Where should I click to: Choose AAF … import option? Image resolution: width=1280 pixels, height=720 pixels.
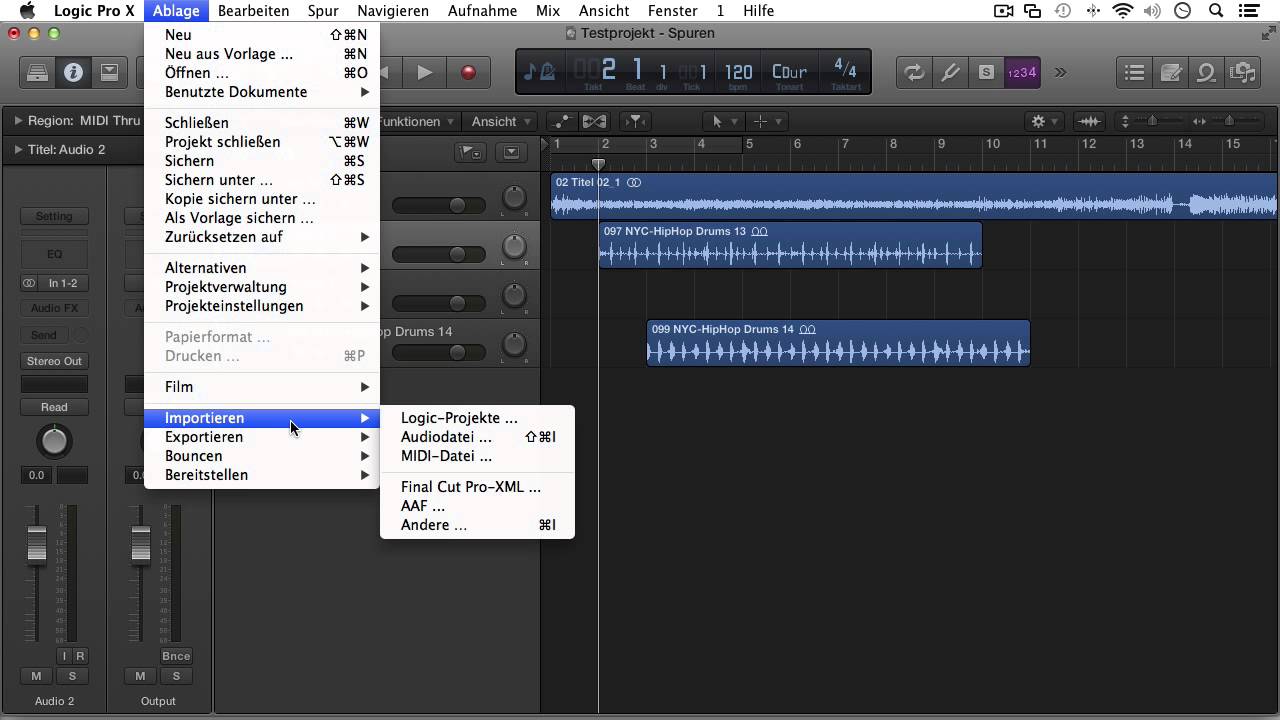478,506
